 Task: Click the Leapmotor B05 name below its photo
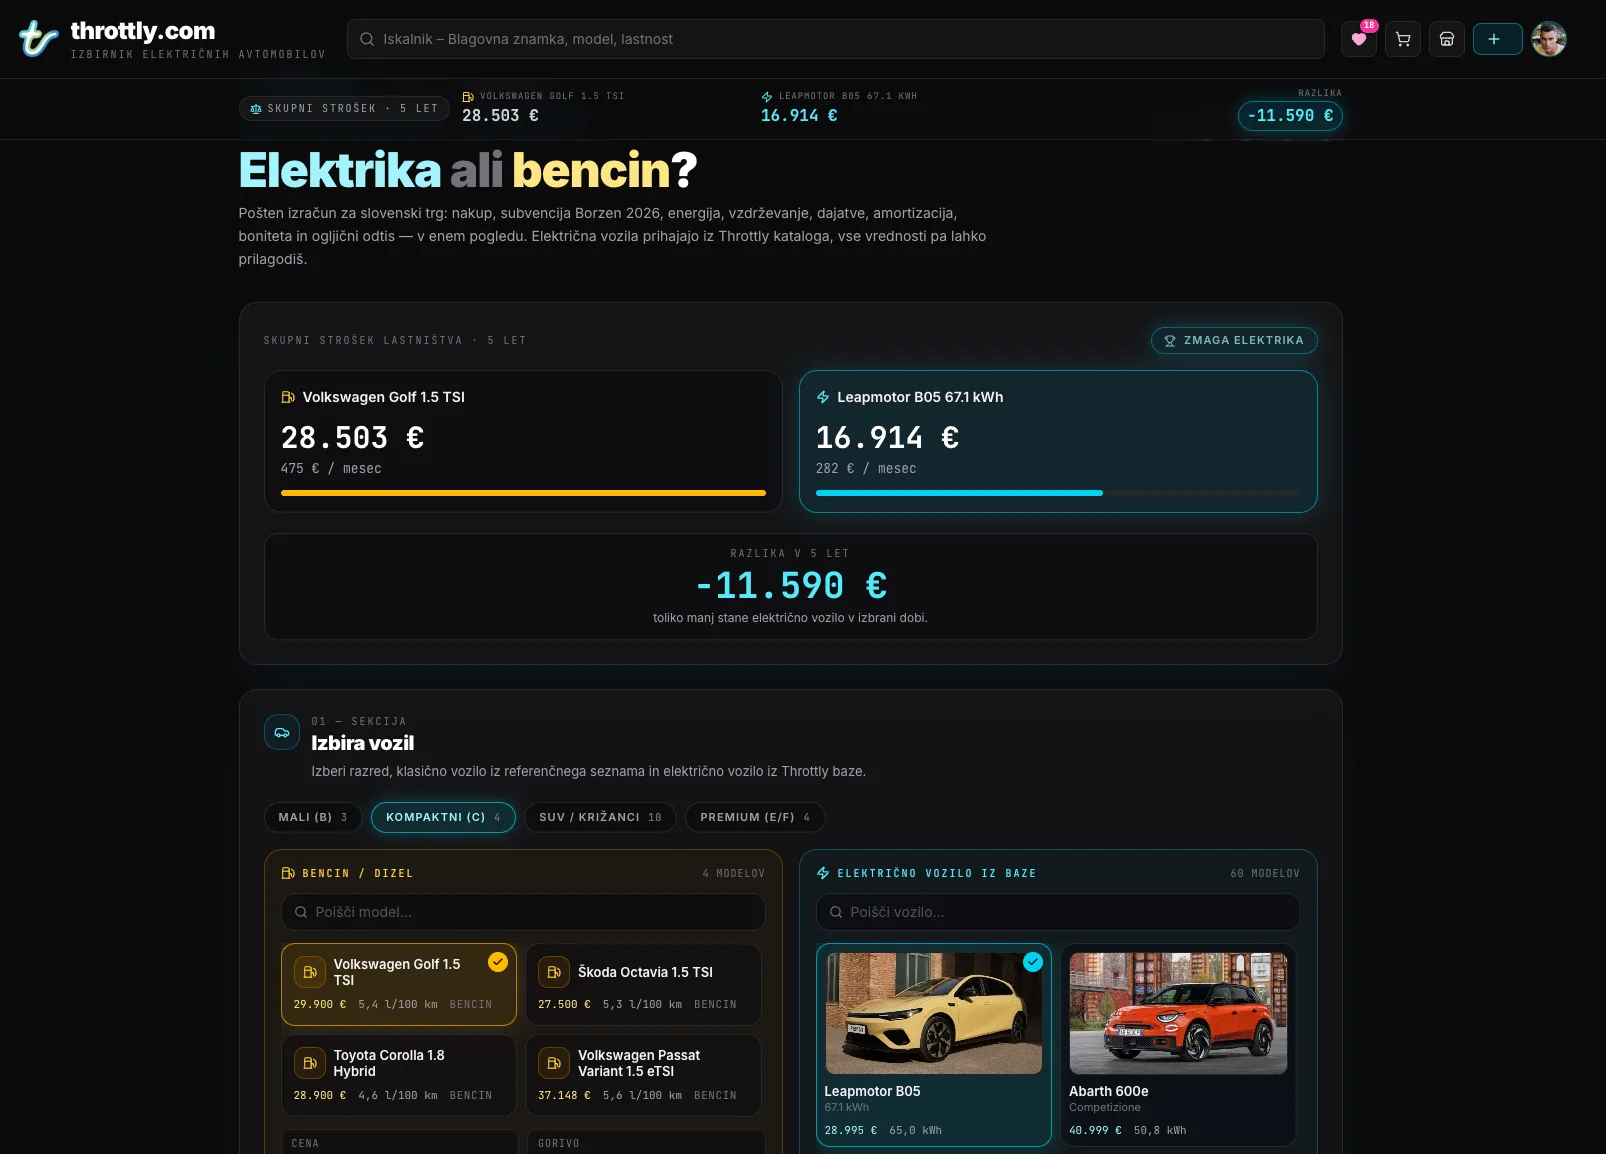point(872,1091)
